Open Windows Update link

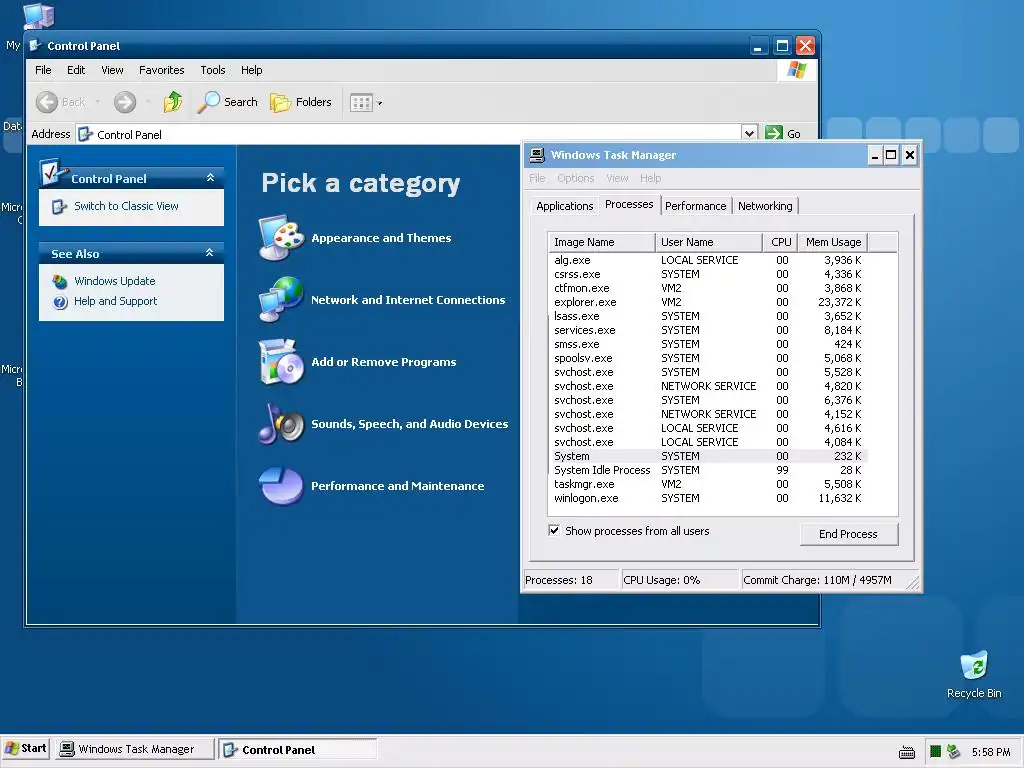pyautogui.click(x=114, y=281)
